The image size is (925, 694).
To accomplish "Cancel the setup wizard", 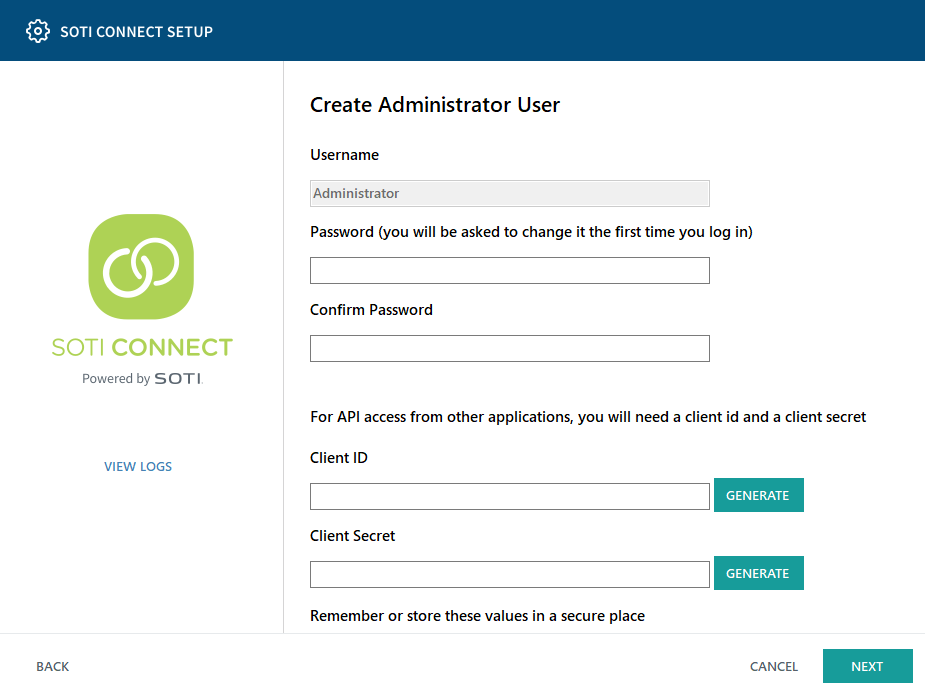I will [774, 667].
